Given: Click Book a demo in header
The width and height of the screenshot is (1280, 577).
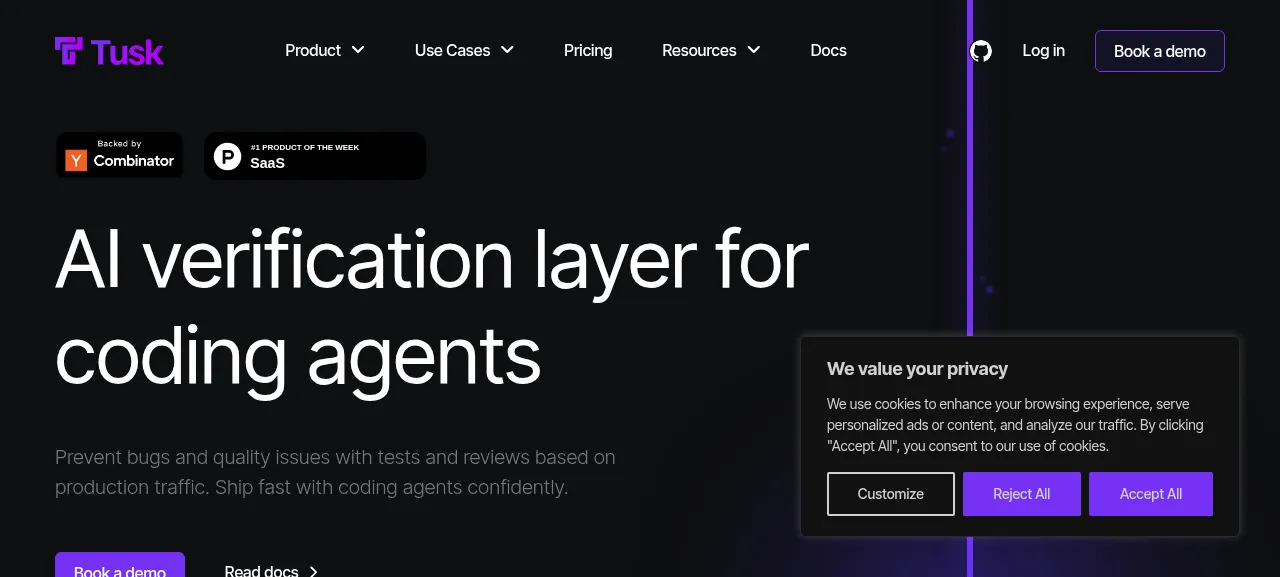Looking at the screenshot, I should click(1160, 51).
